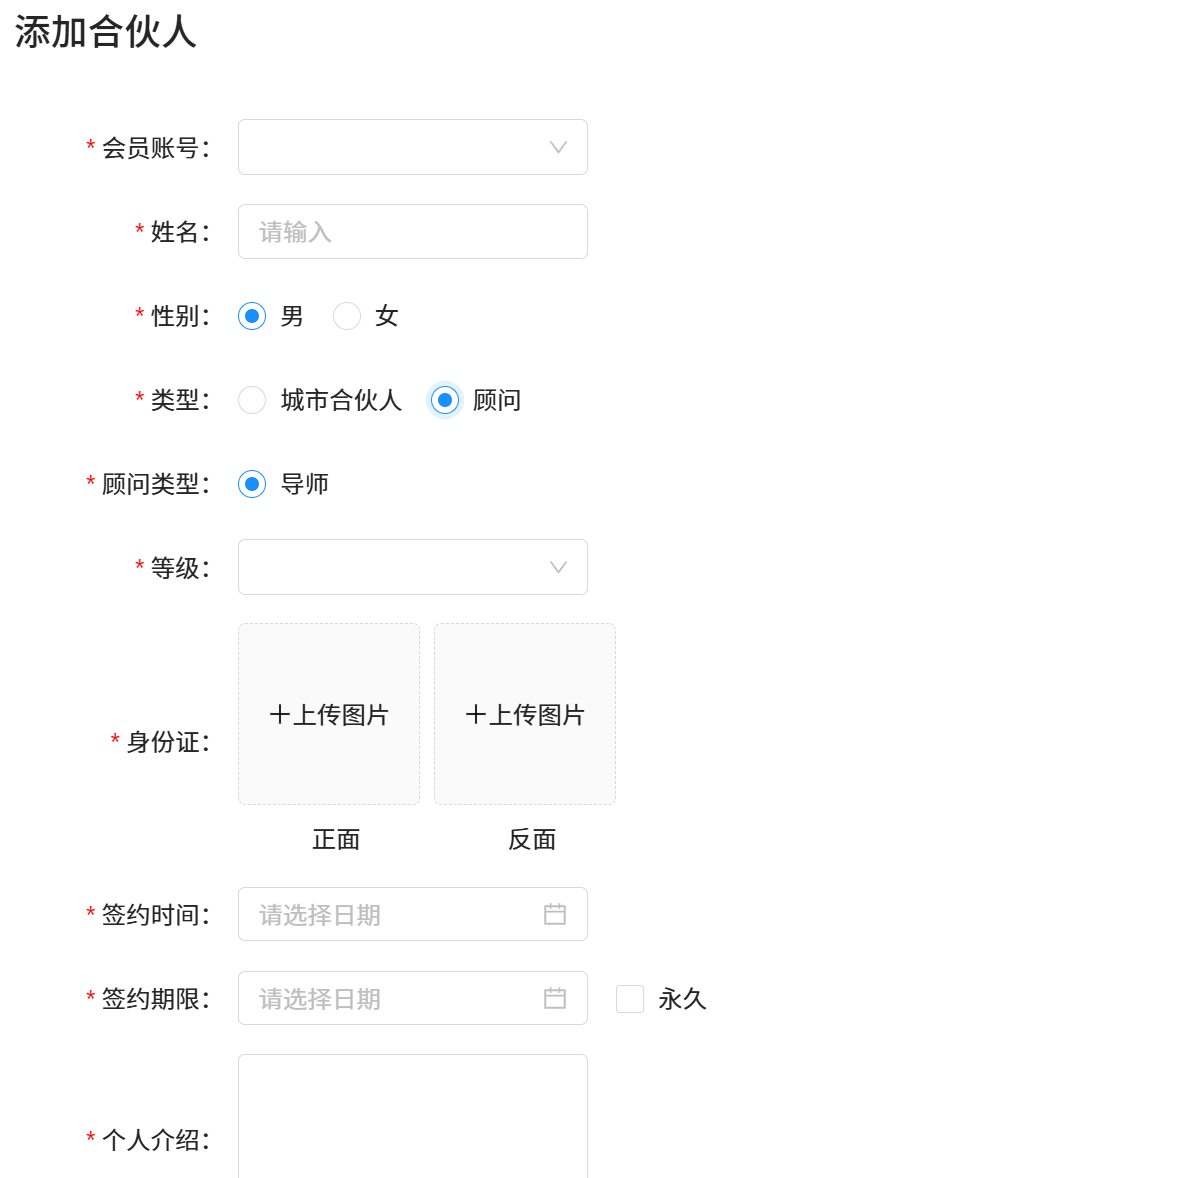
Task: Select the 女 gender radio button
Action: pyautogui.click(x=347, y=316)
